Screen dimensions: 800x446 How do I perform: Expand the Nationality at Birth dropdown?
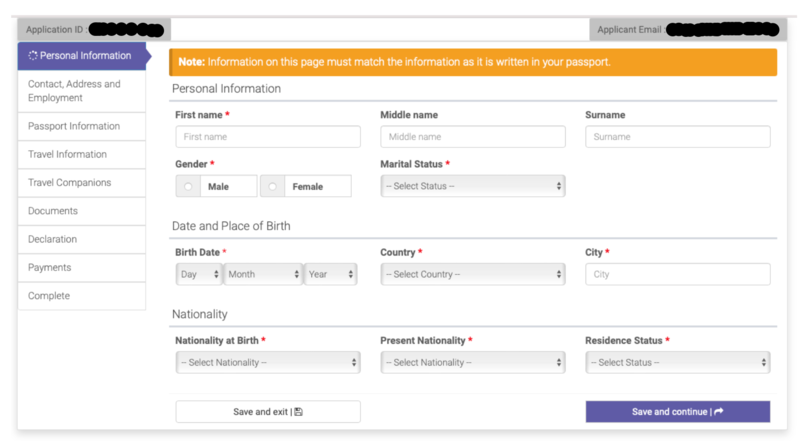point(267,362)
